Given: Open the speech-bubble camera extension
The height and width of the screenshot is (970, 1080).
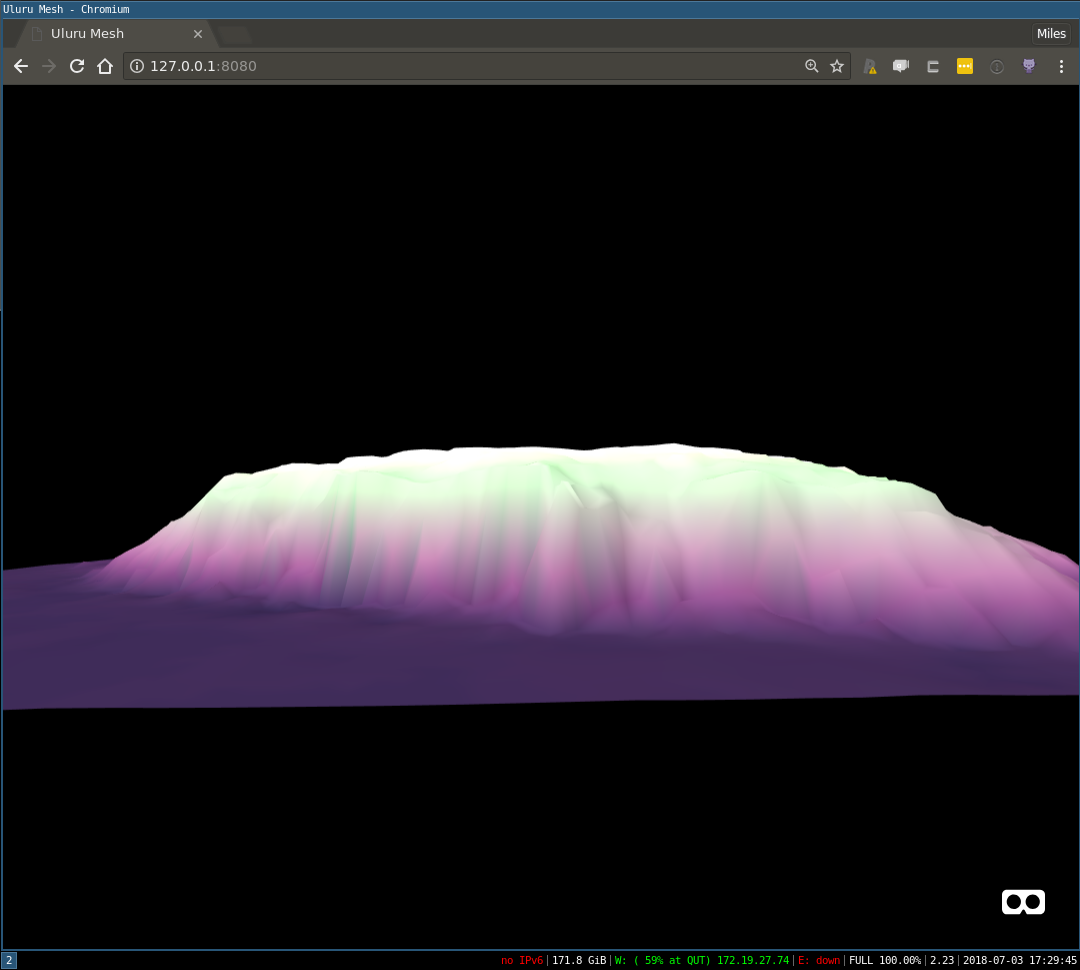Looking at the screenshot, I should tap(900, 66).
